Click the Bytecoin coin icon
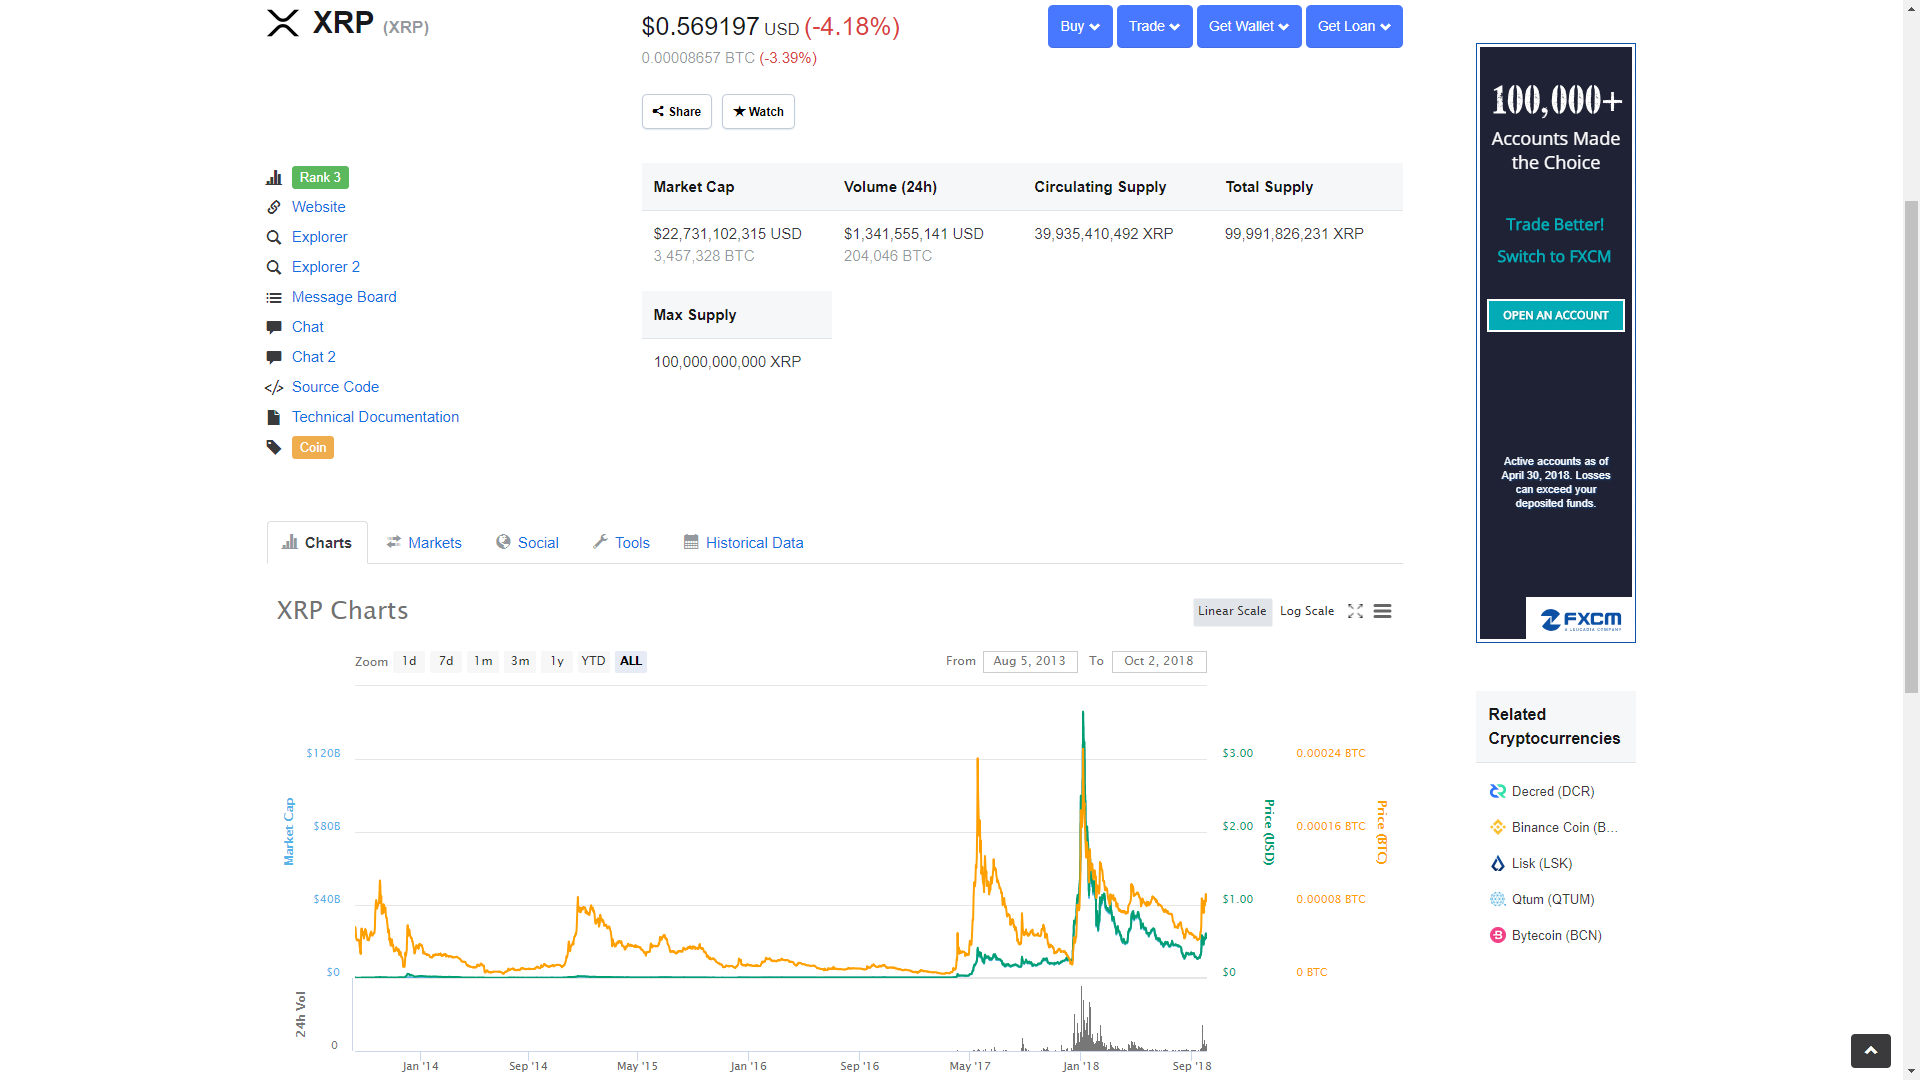Viewport: 1920px width, 1080px height. point(1498,935)
